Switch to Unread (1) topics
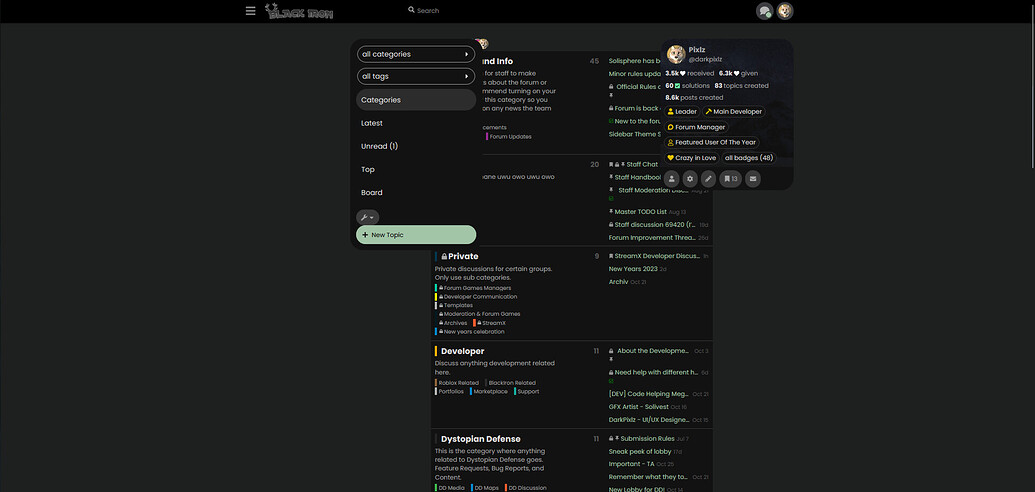Viewport: 1035px width, 492px height. click(379, 146)
